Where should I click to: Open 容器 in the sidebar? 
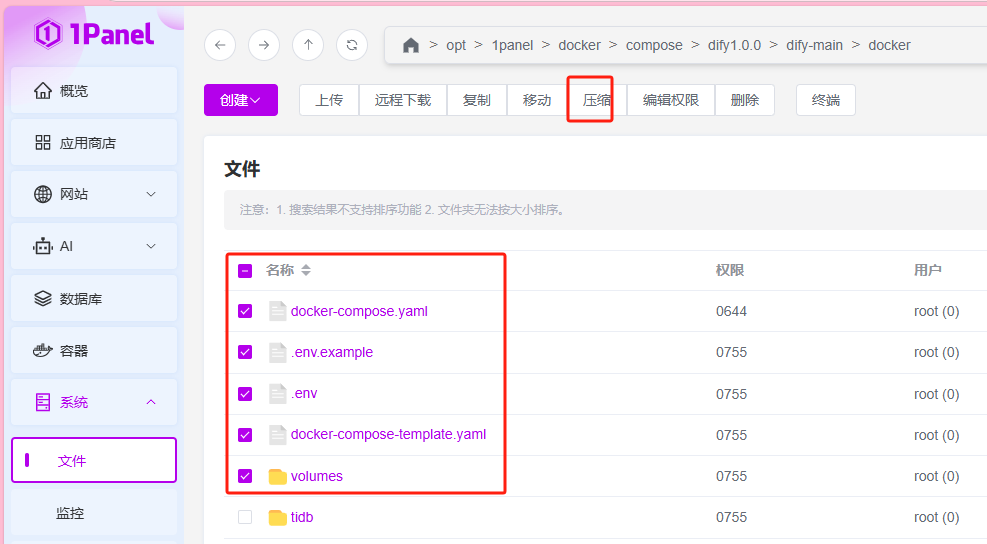[x=94, y=351]
